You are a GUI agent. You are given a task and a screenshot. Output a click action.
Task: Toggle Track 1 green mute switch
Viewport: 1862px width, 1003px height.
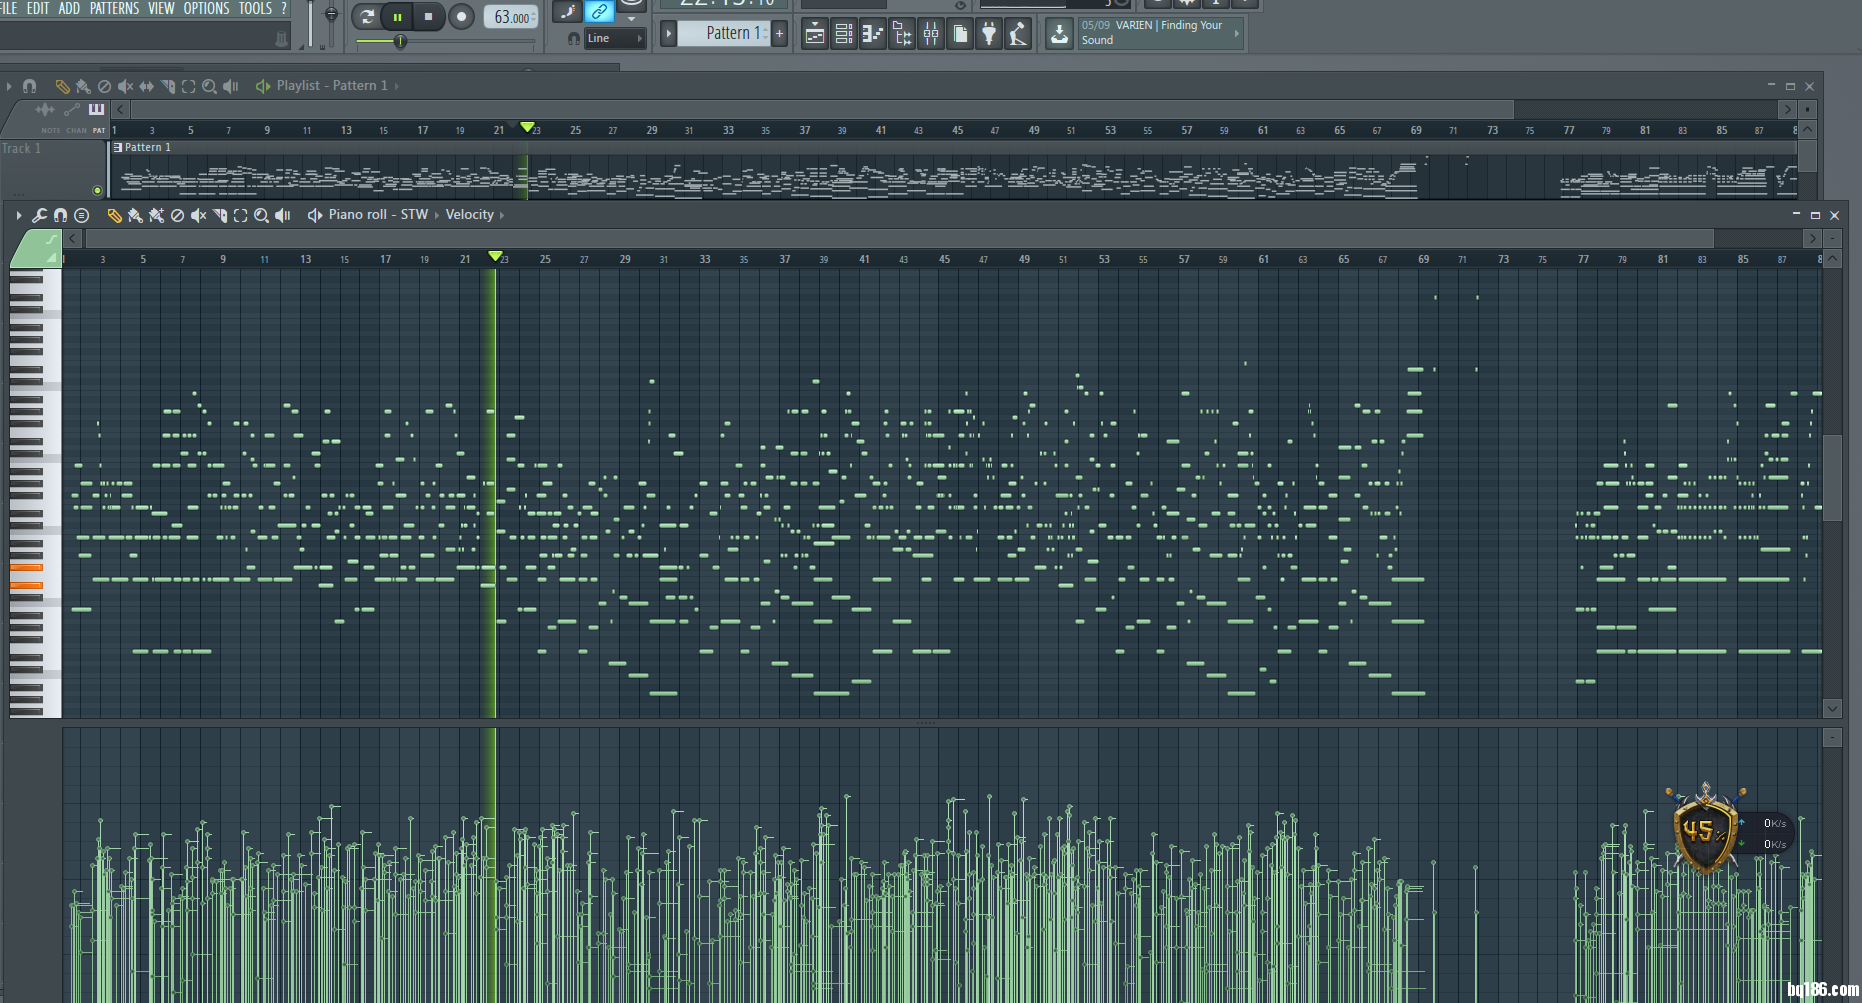[97, 190]
